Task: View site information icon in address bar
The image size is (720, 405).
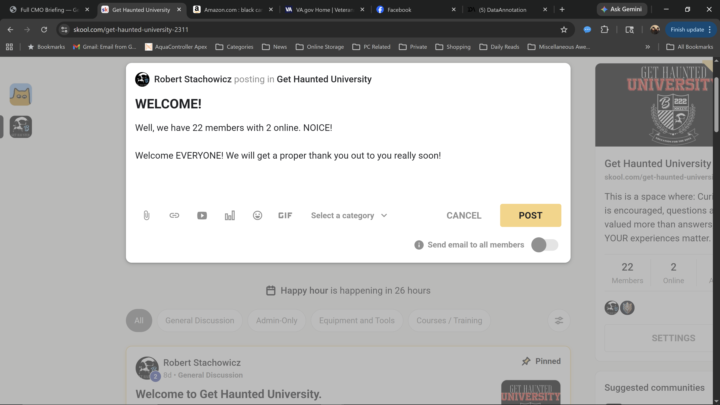Action: pyautogui.click(x=64, y=29)
